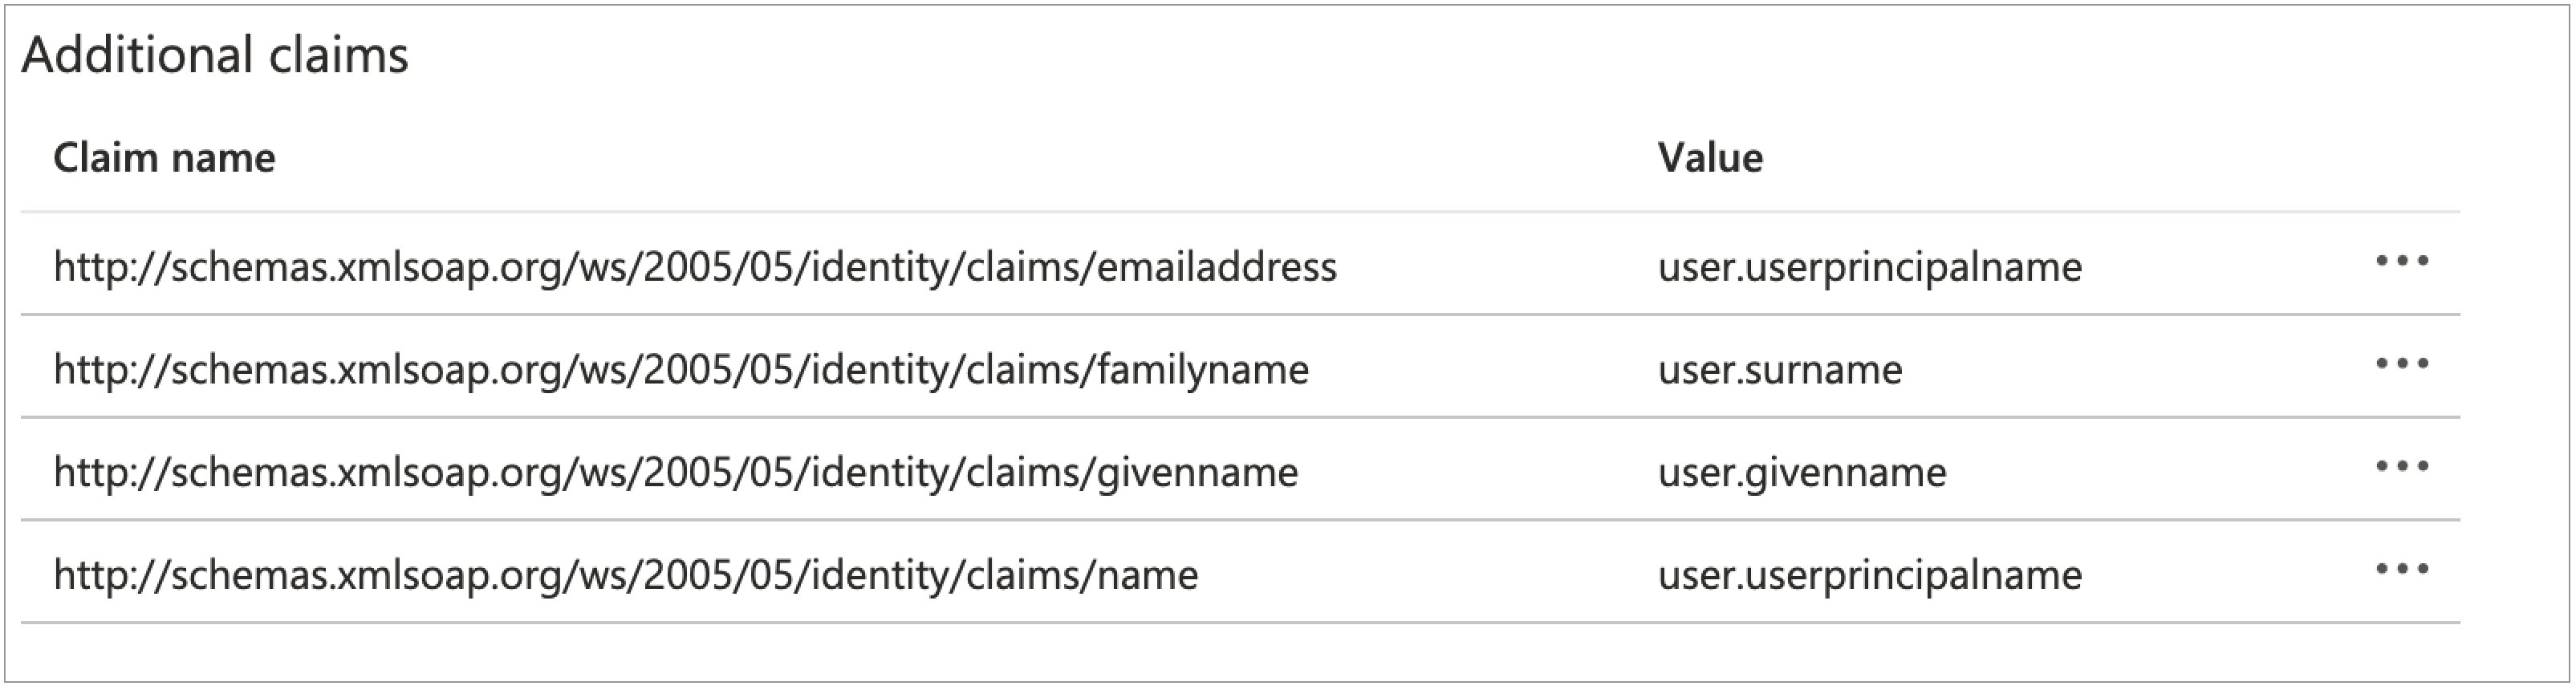Select the whole givenname claim row
The image size is (2576, 690).
point(1500,470)
